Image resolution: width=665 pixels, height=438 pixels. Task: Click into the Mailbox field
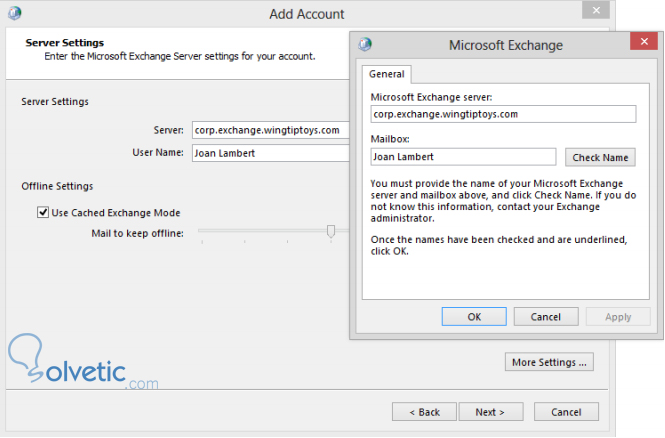[462, 157]
